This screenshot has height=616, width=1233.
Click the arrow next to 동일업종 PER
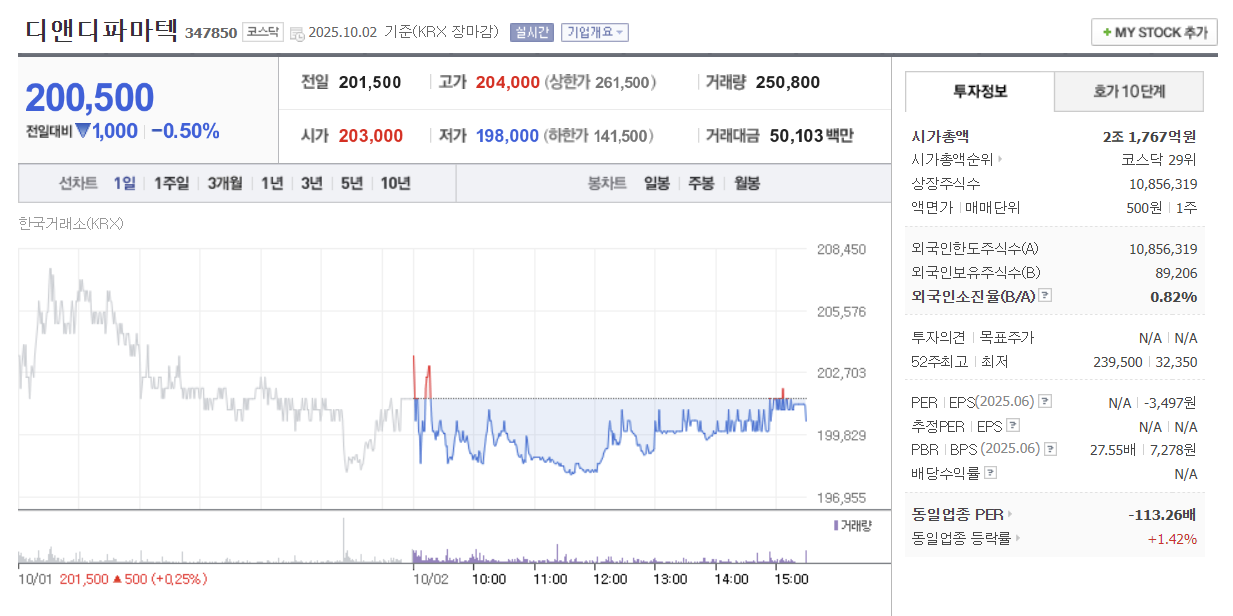(1010, 515)
